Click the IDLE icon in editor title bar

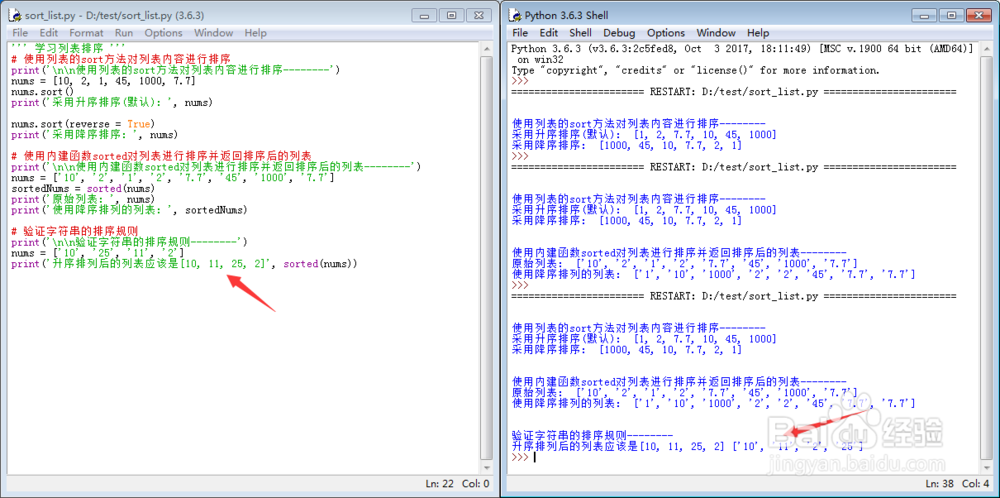pyautogui.click(x=15, y=15)
